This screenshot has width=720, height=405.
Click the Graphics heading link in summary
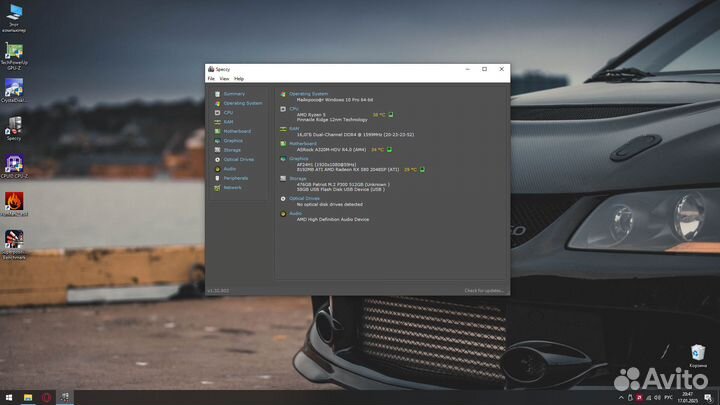pyautogui.click(x=299, y=158)
